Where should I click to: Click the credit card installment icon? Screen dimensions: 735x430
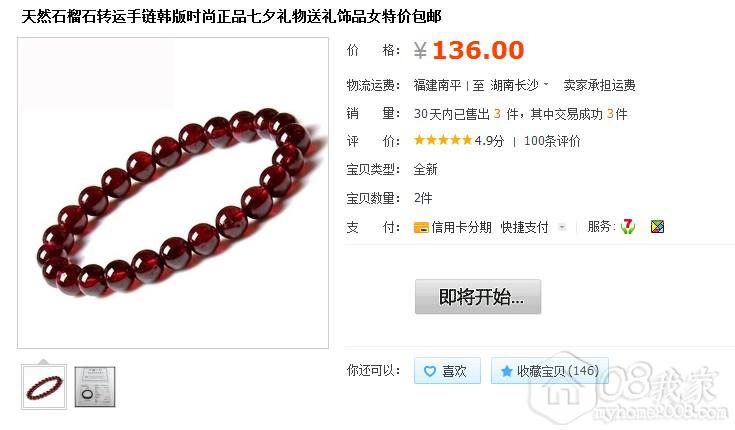[x=421, y=228]
